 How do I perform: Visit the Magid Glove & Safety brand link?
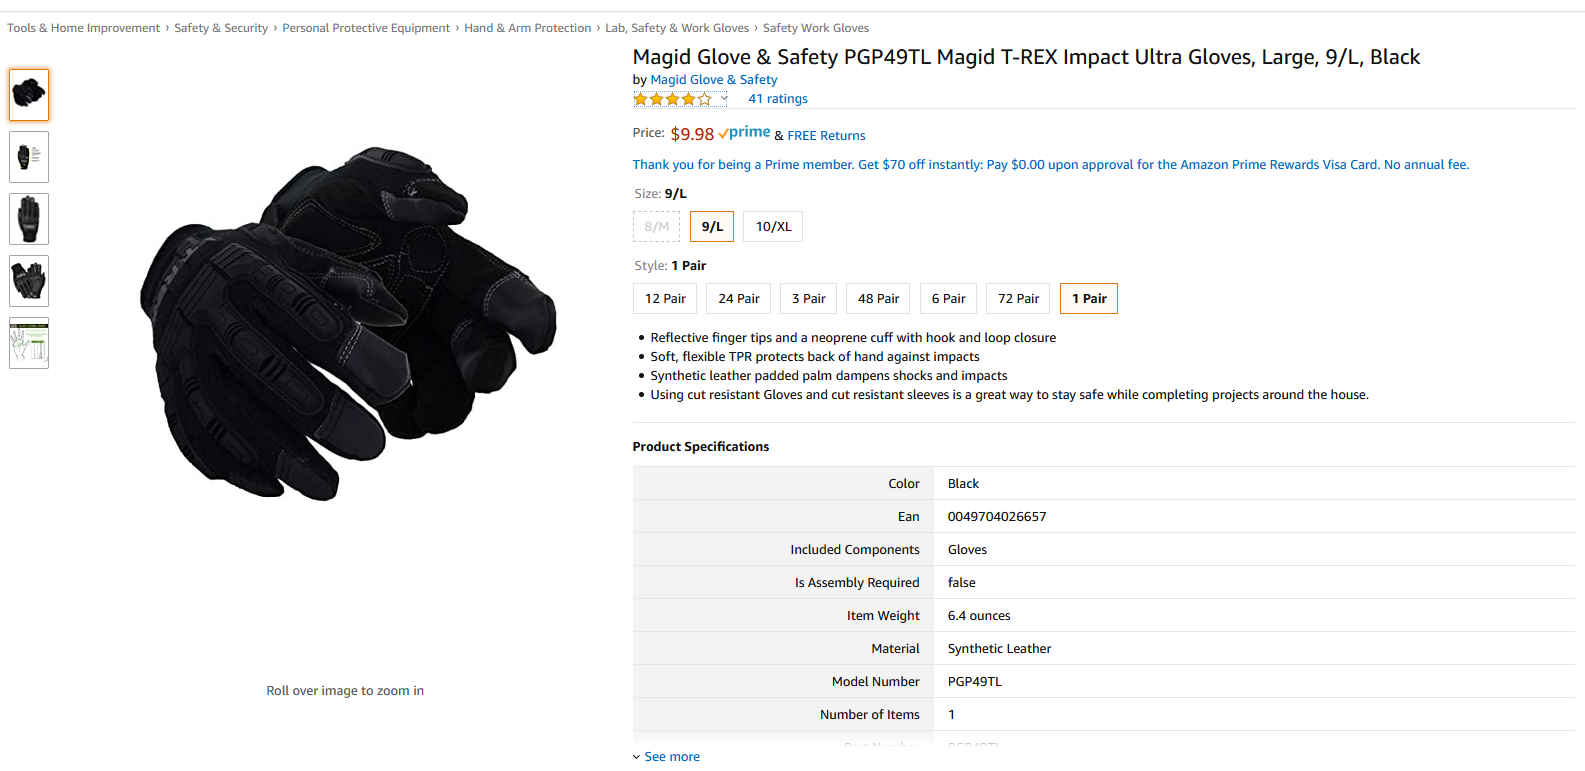714,80
